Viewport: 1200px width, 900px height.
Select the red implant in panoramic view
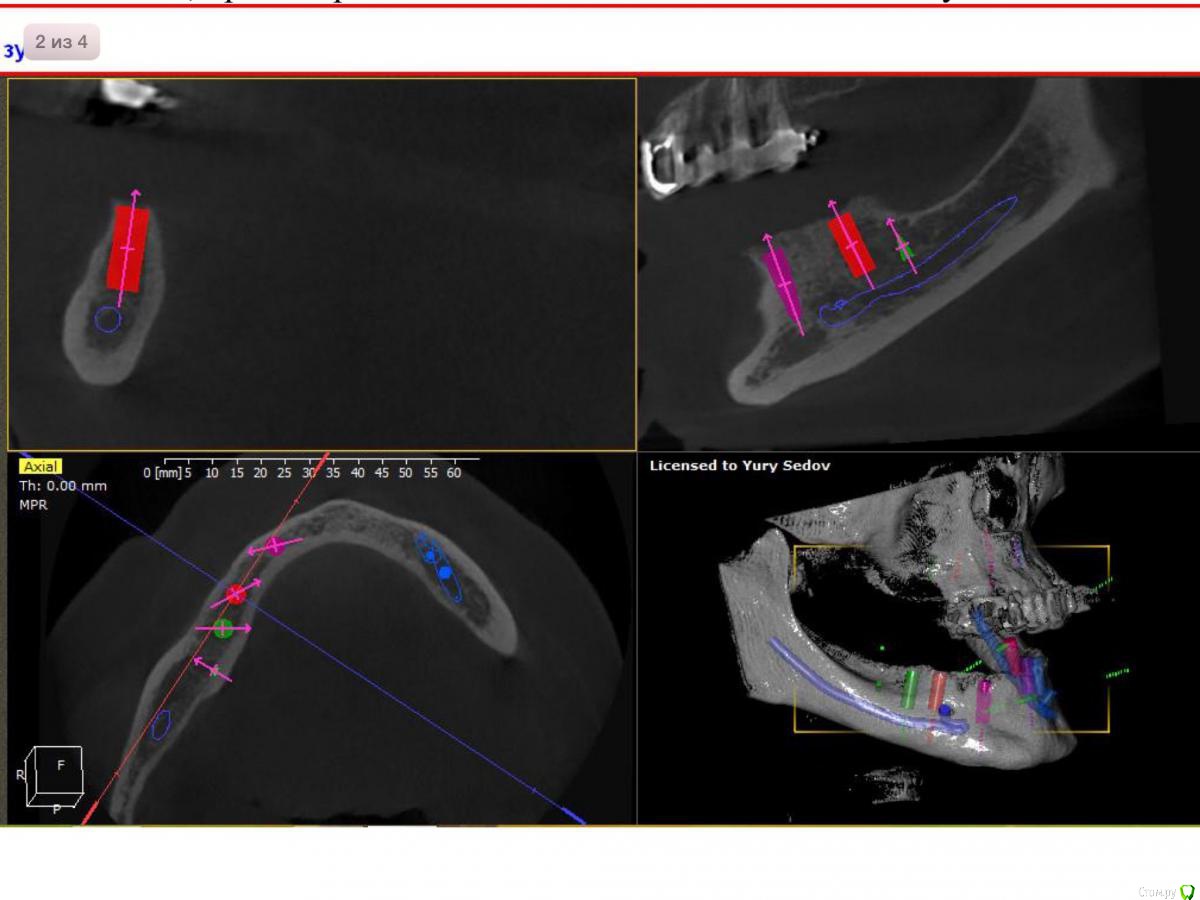point(852,244)
